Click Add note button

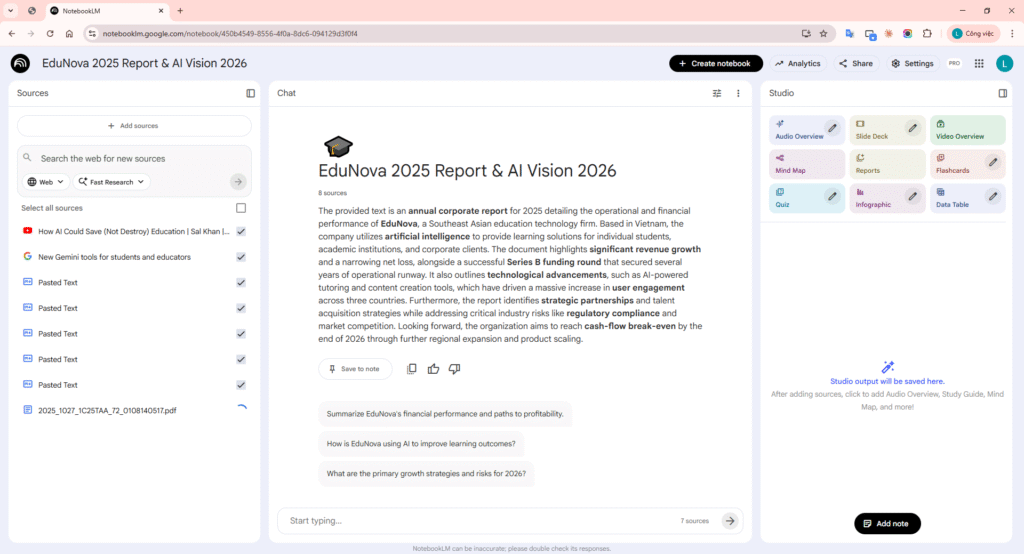887,524
